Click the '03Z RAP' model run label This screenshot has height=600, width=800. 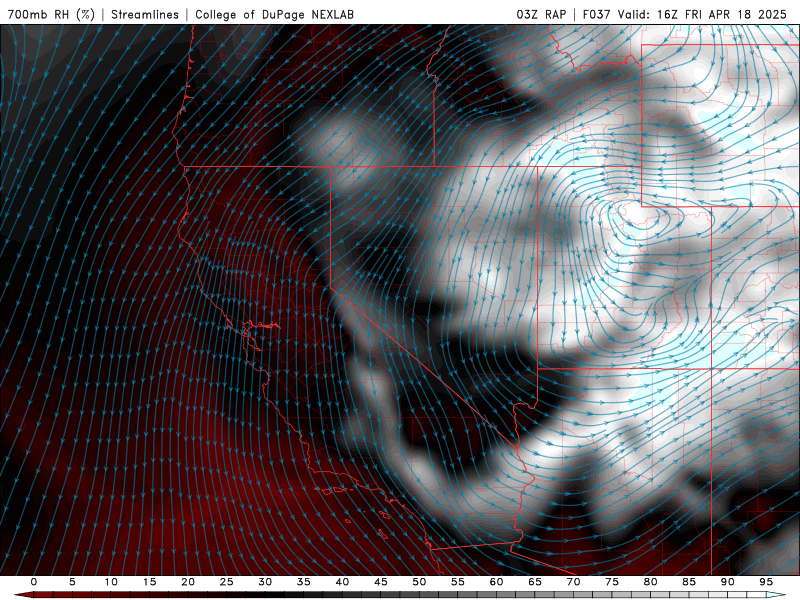541,14
